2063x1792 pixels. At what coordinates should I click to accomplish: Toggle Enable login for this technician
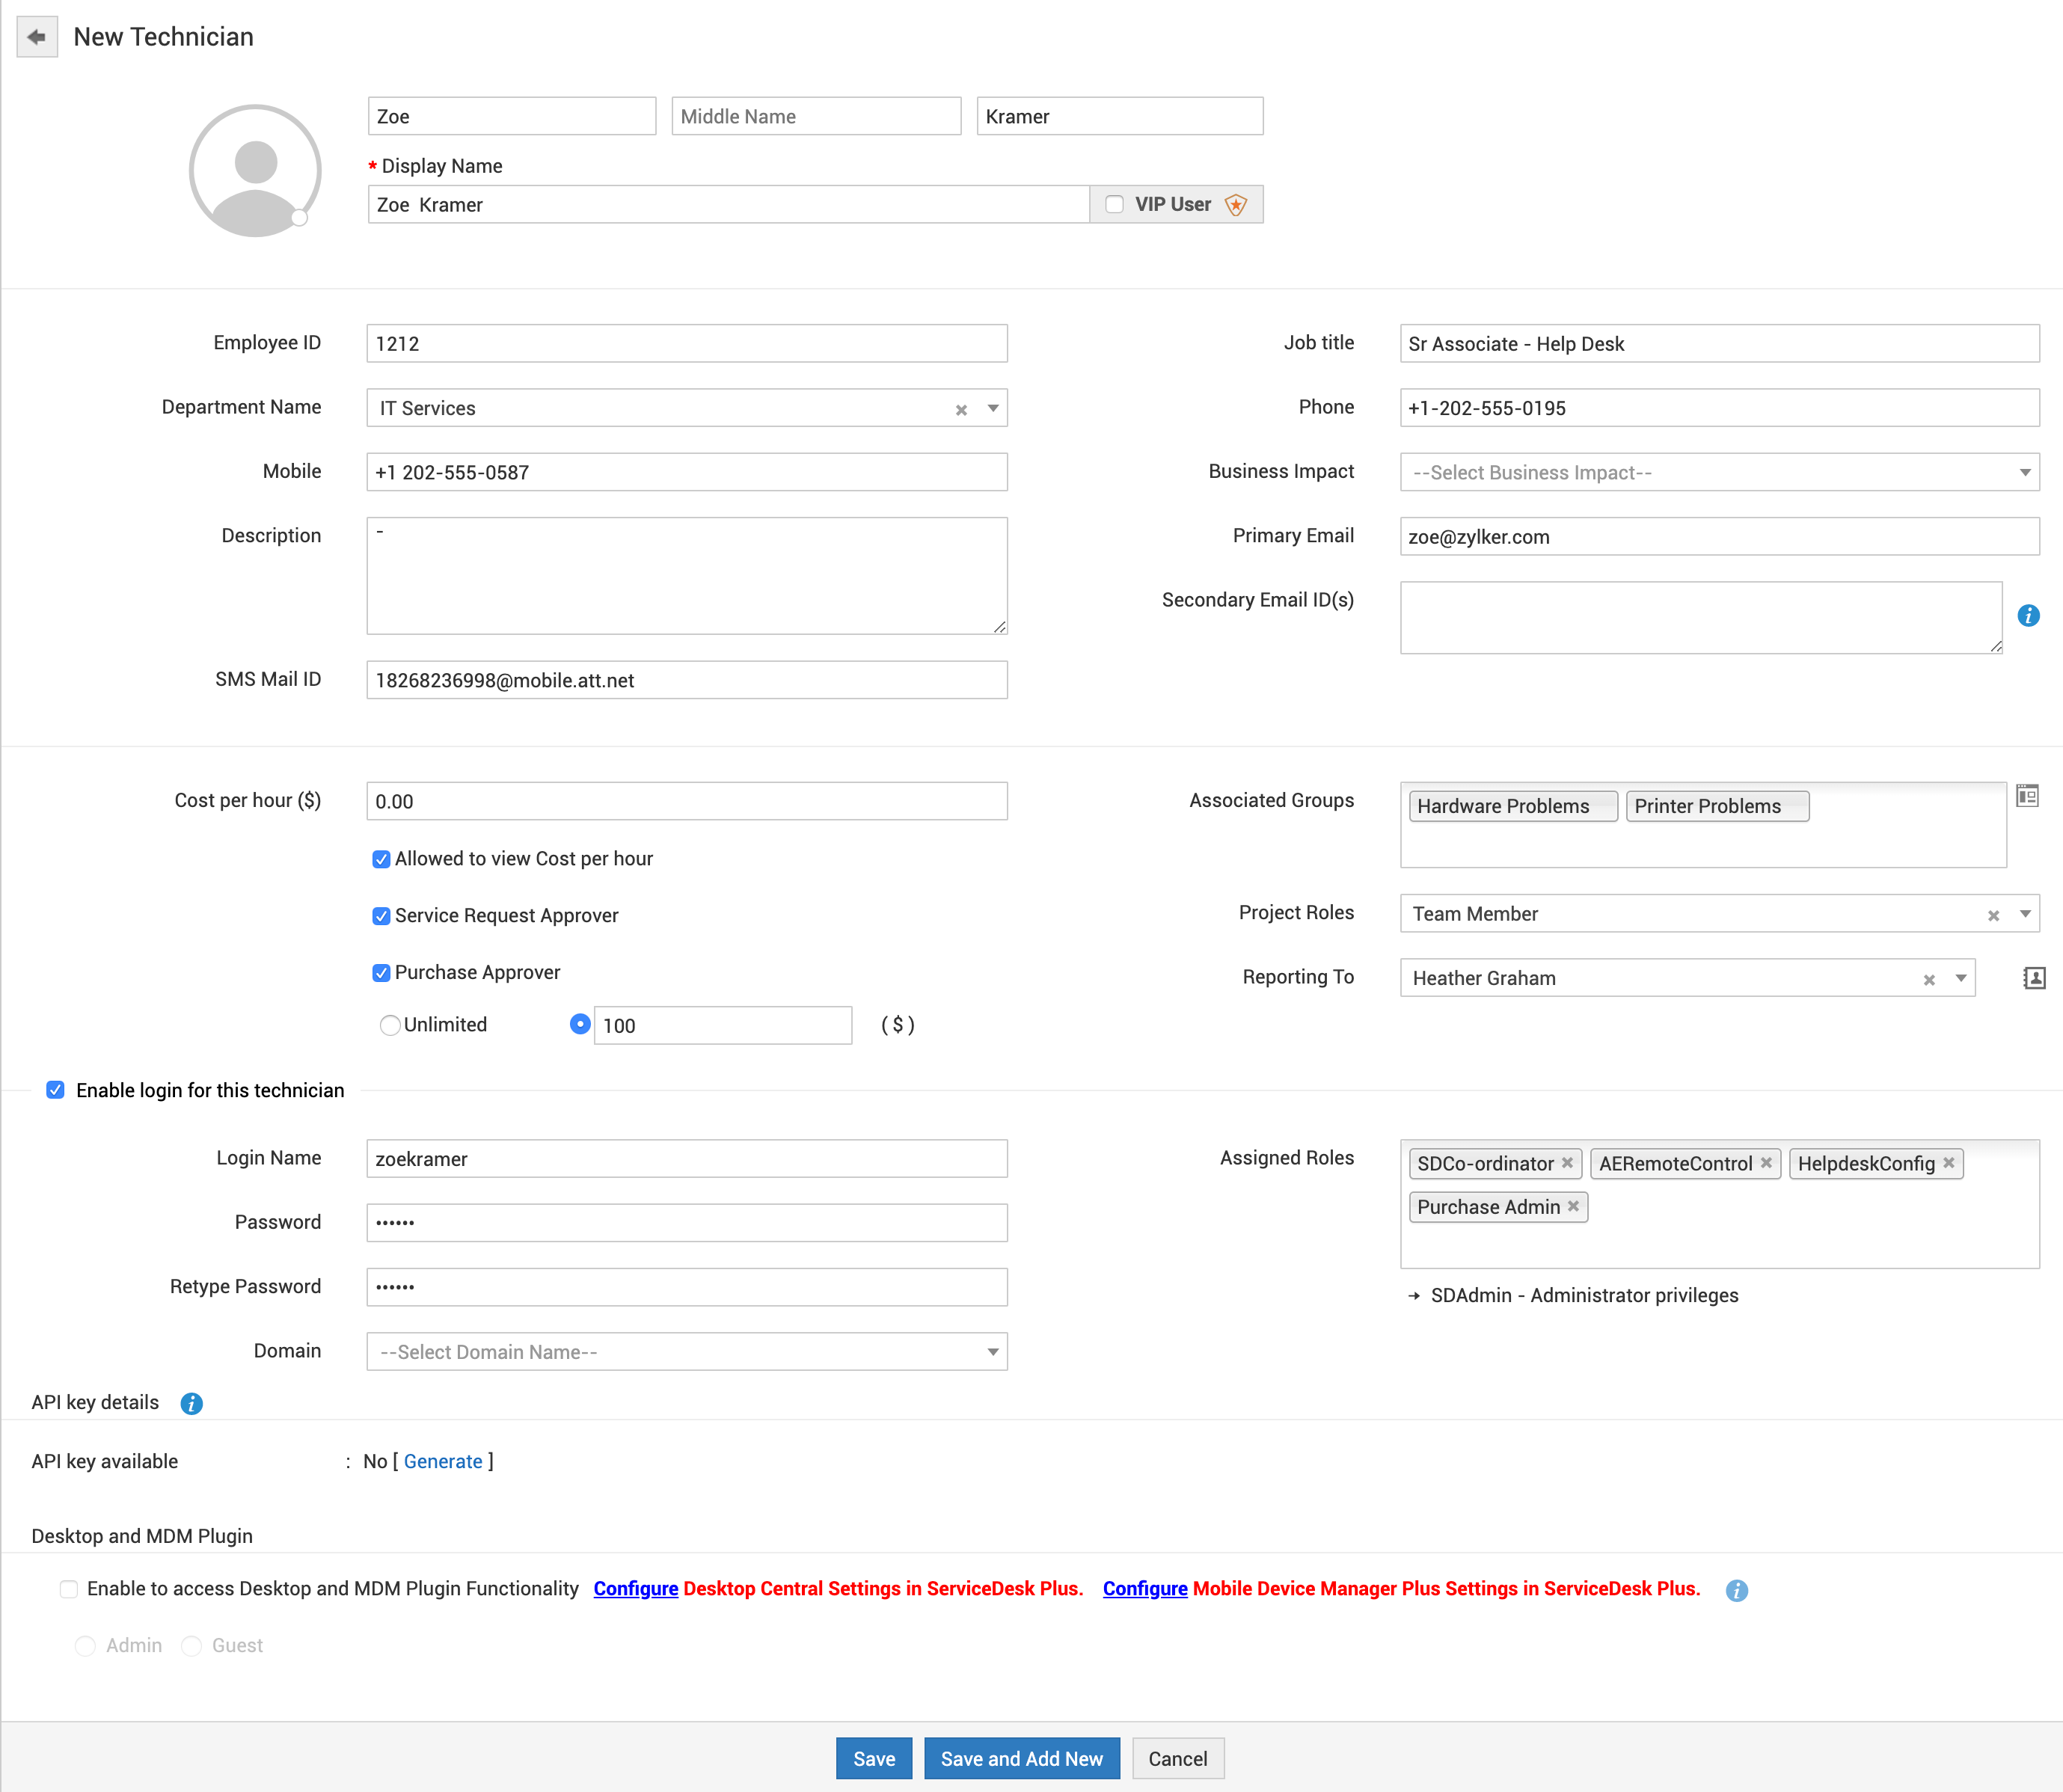click(56, 1090)
